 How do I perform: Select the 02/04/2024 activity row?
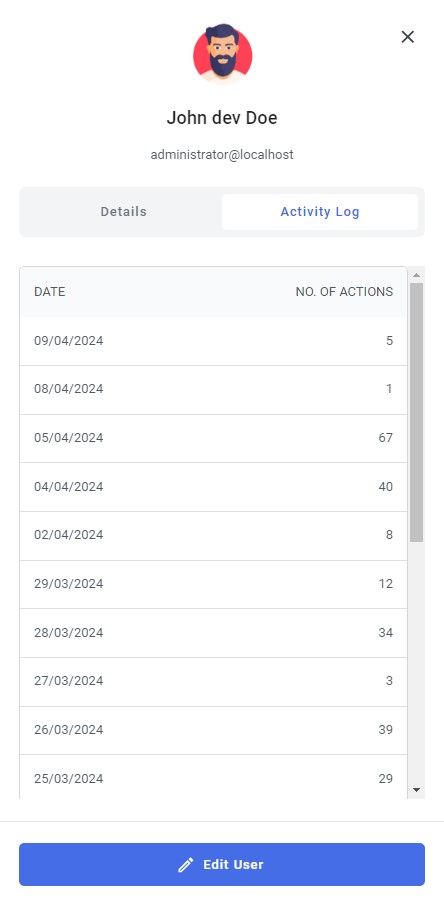point(214,535)
